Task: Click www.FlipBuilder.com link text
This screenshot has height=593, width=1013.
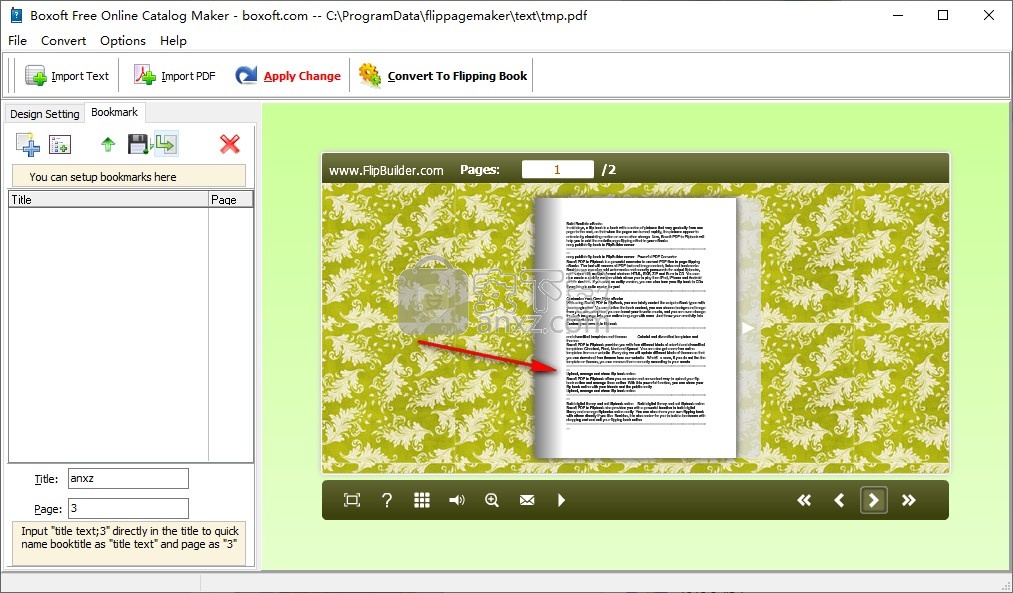Action: (386, 171)
